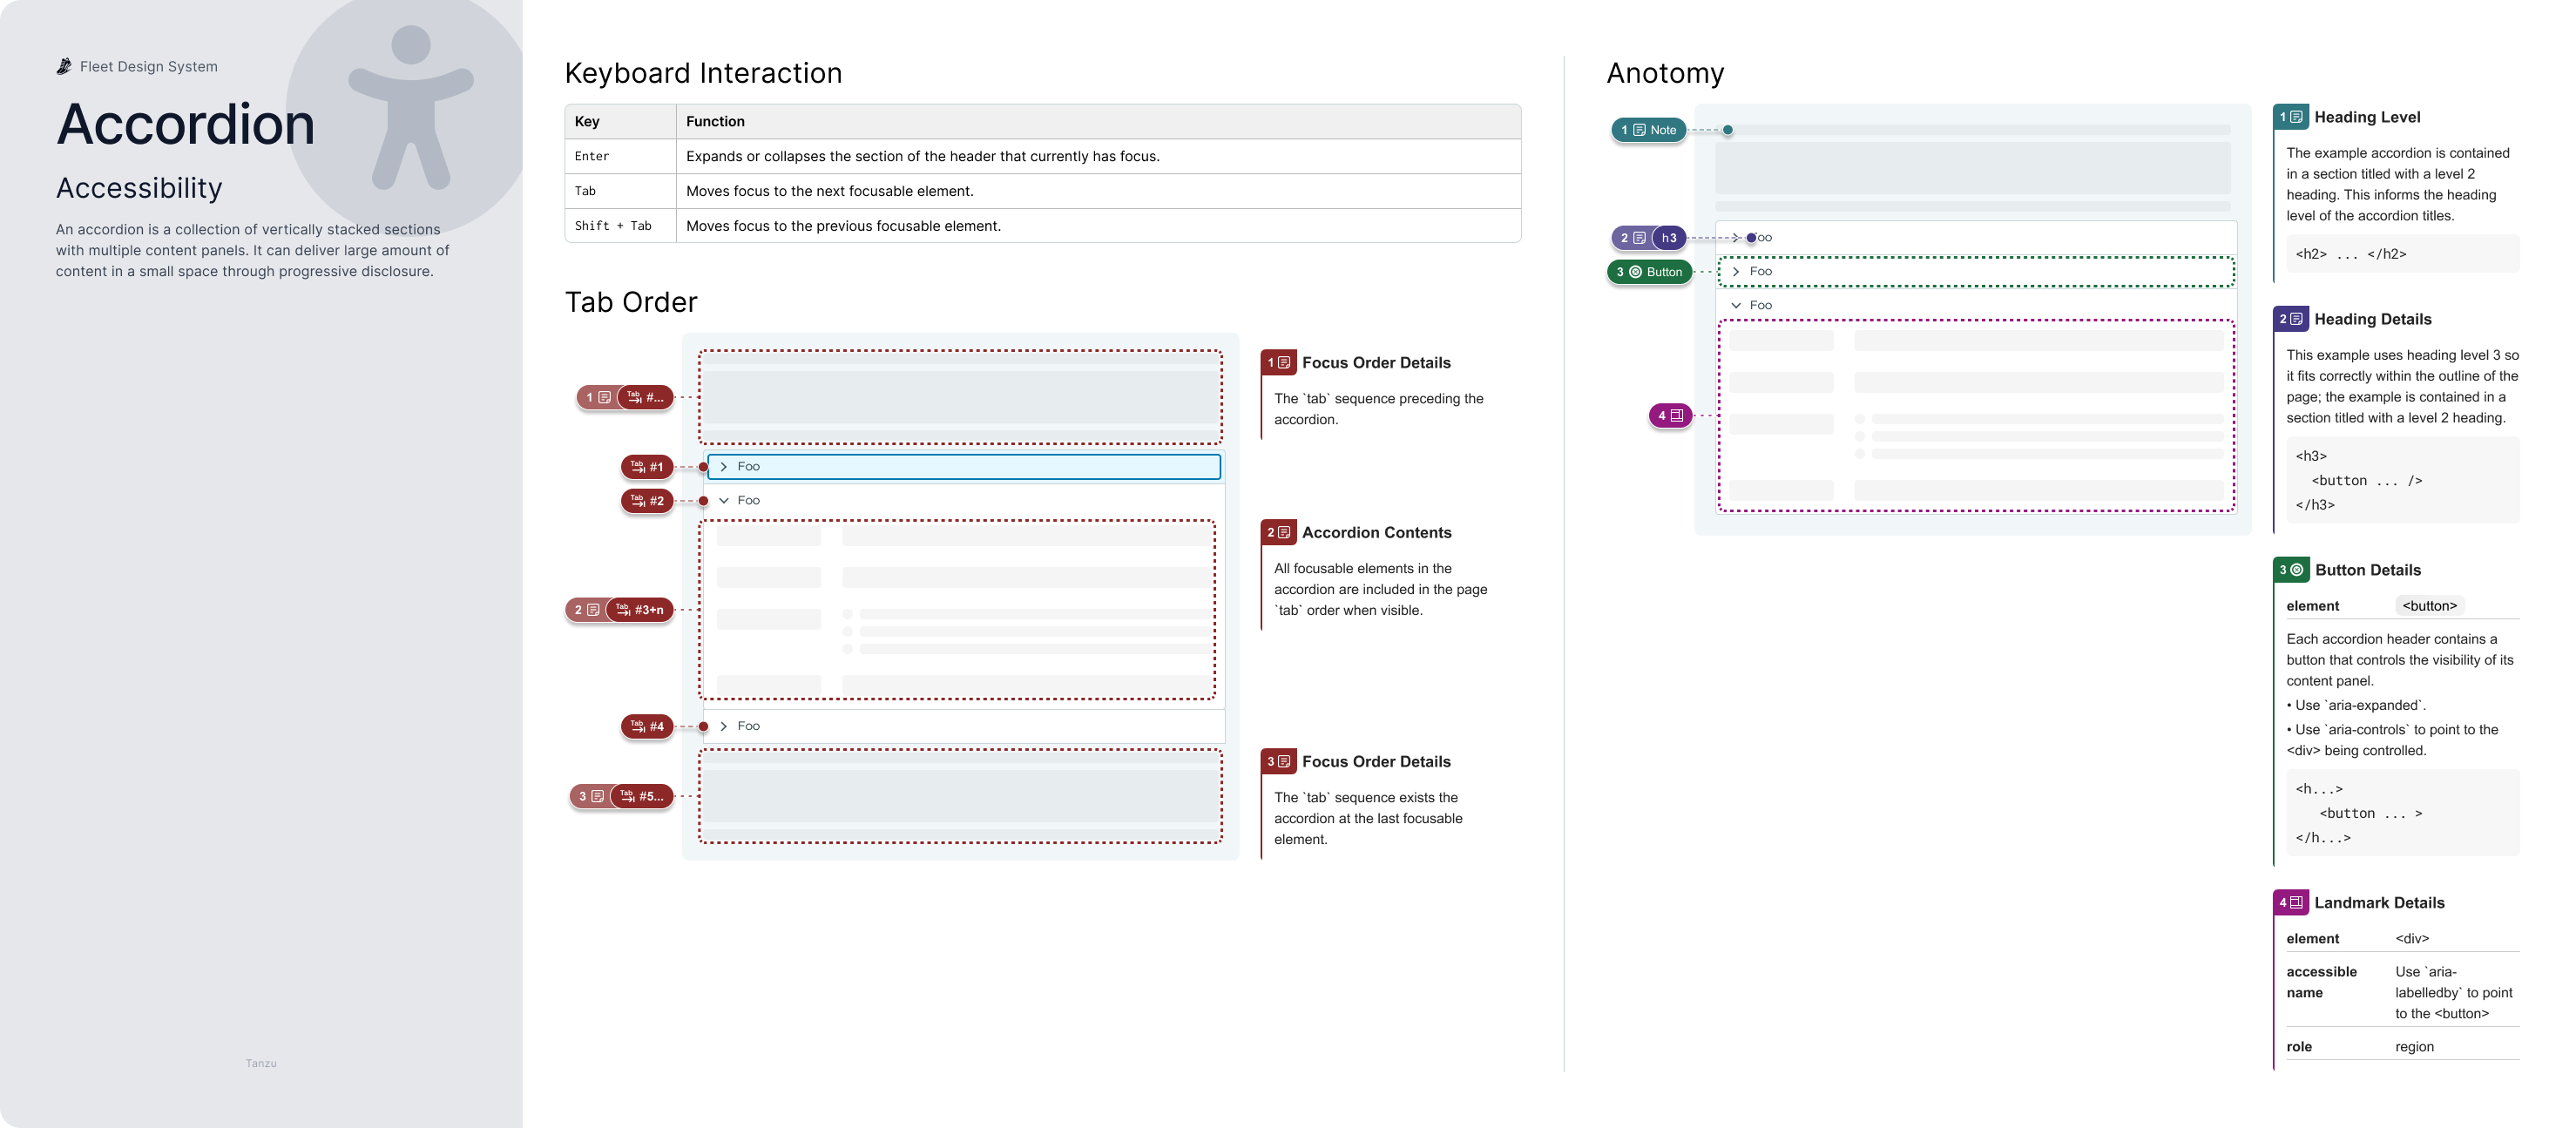Click the Tab Order heading

[x=631, y=302]
